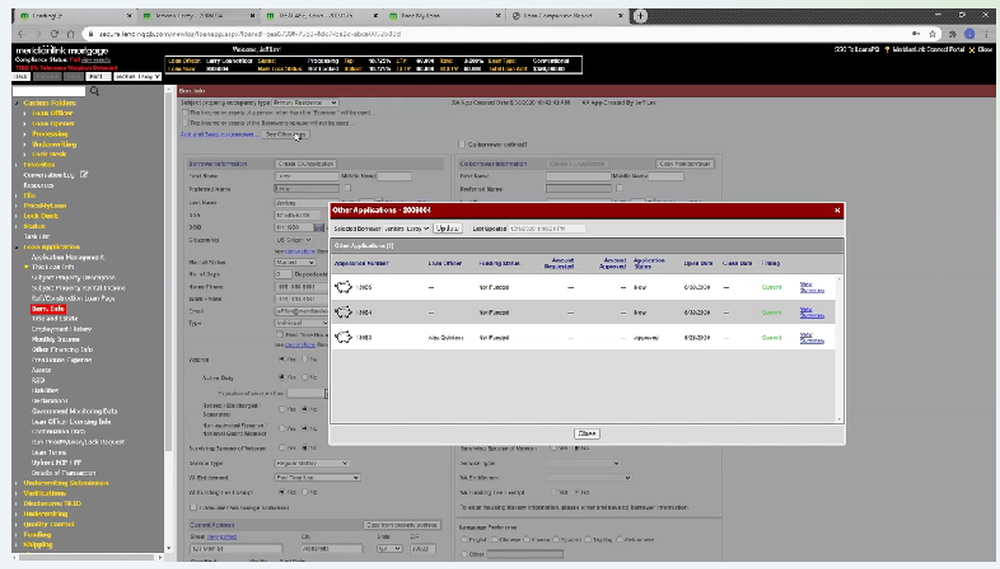Viewport: 1000px width, 569px height.
Task: Open View Summary link for application 10004
Action: pyautogui.click(x=811, y=312)
